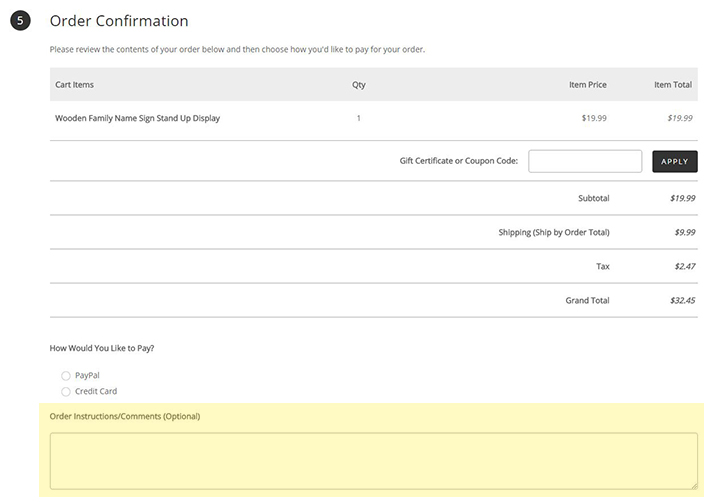Screen dimensions: 720x502
Task: Click the Item Total column header
Action: (x=674, y=85)
